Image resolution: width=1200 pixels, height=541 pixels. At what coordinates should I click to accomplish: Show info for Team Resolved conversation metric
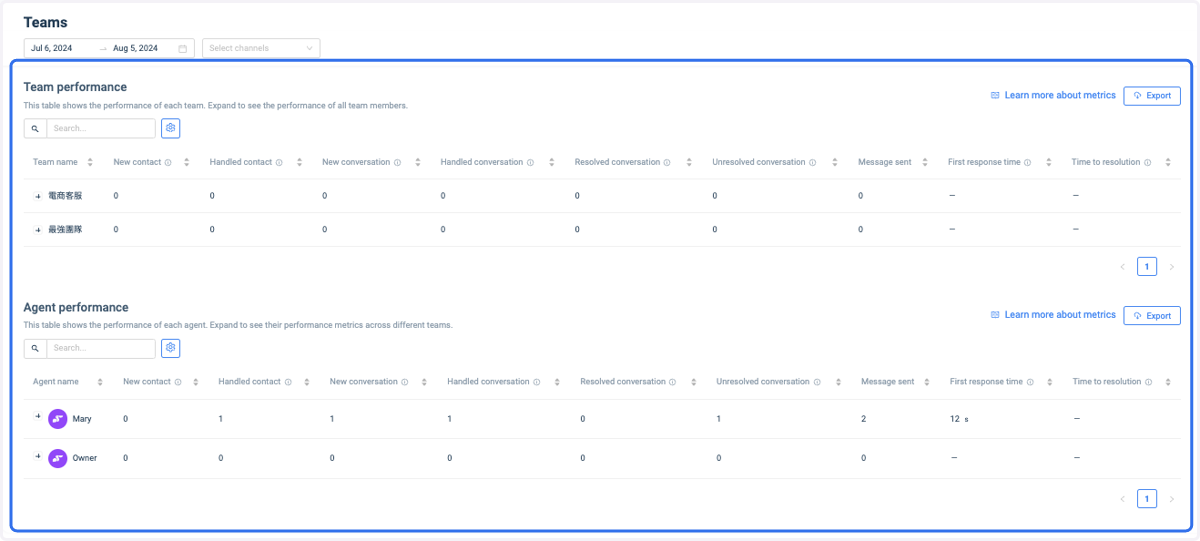tap(668, 162)
